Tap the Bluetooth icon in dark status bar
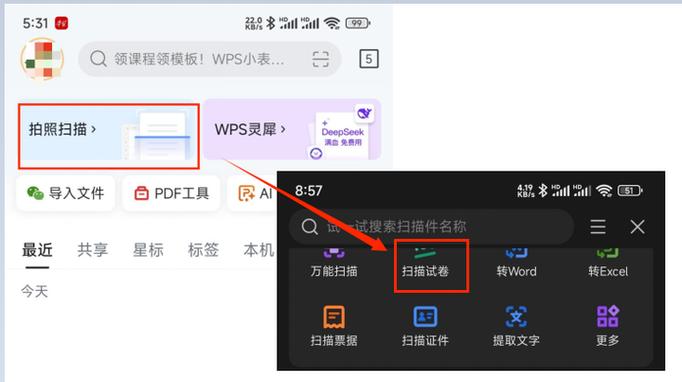Viewport: 682px width, 382px height. (x=543, y=191)
